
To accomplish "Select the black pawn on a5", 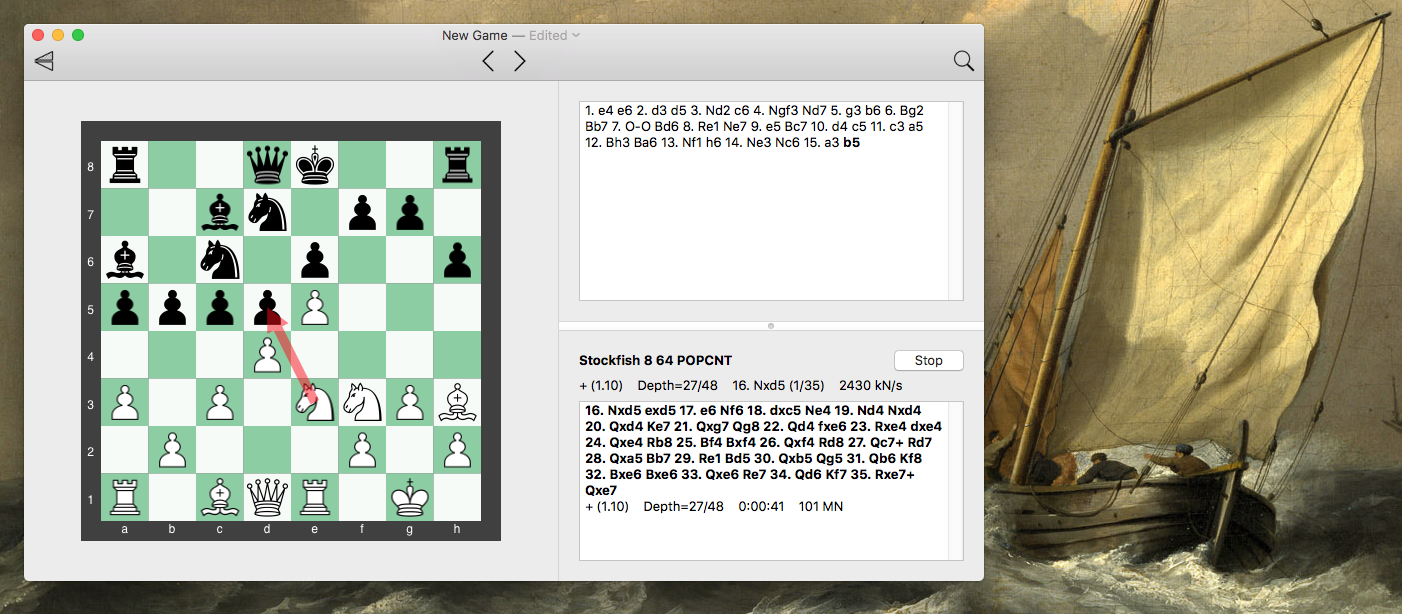I will [x=125, y=307].
